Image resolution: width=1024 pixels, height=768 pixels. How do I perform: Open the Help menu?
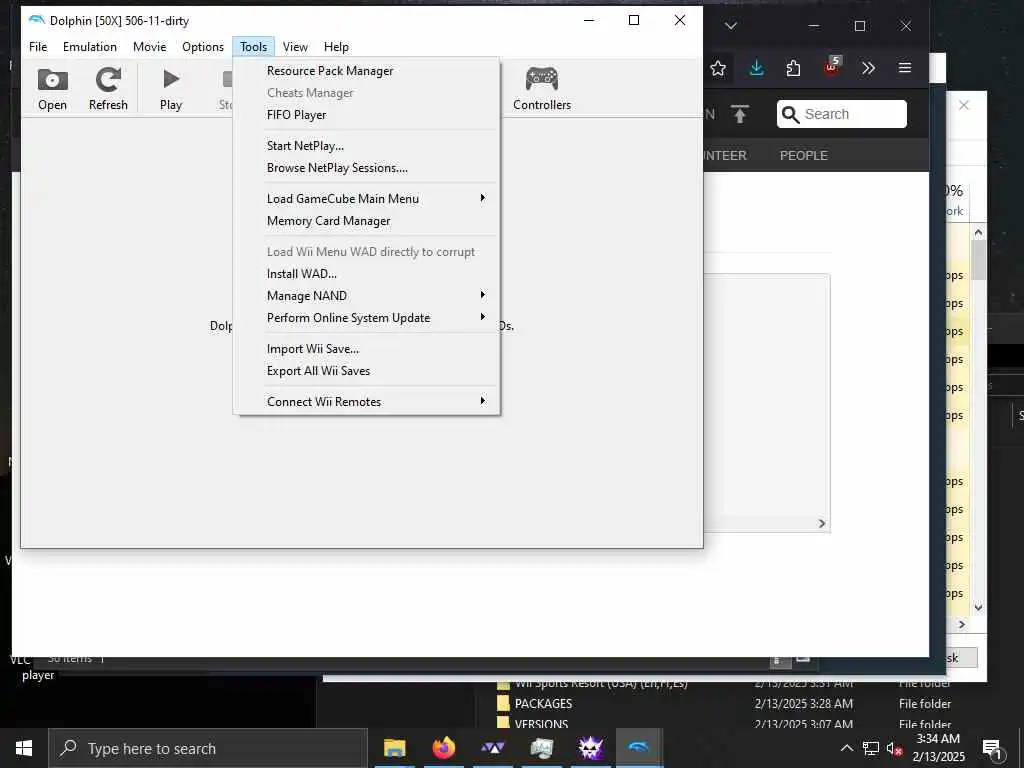pos(336,47)
